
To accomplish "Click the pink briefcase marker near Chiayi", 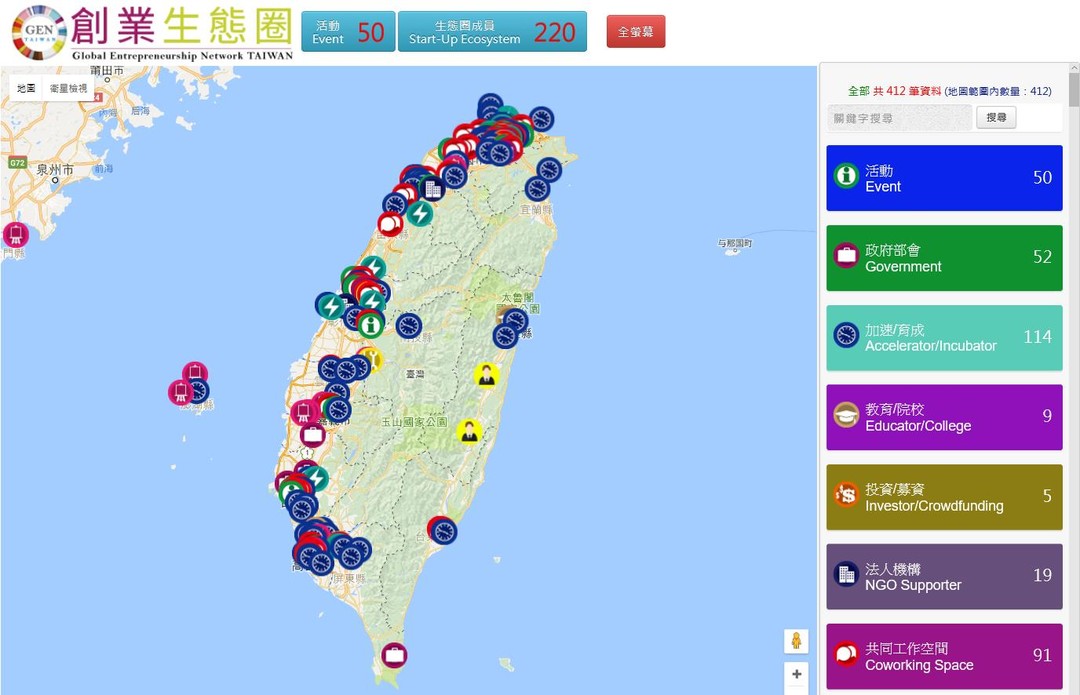I will click(313, 435).
